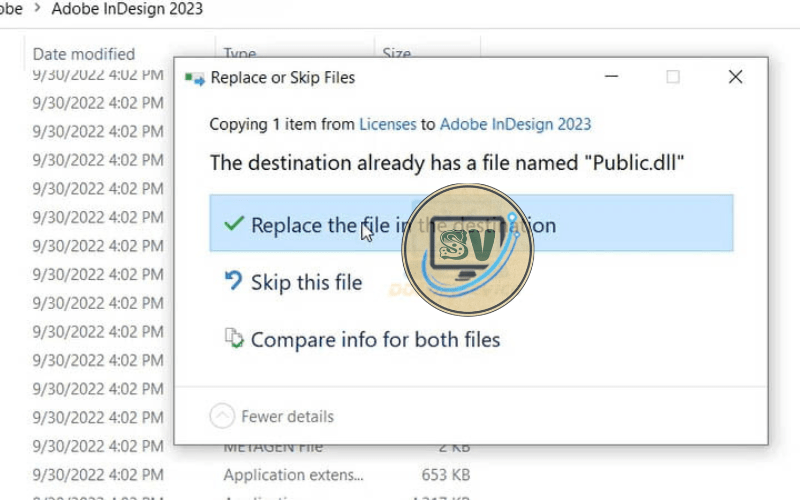Click the copy icon in dialog title bar

[x=195, y=77]
